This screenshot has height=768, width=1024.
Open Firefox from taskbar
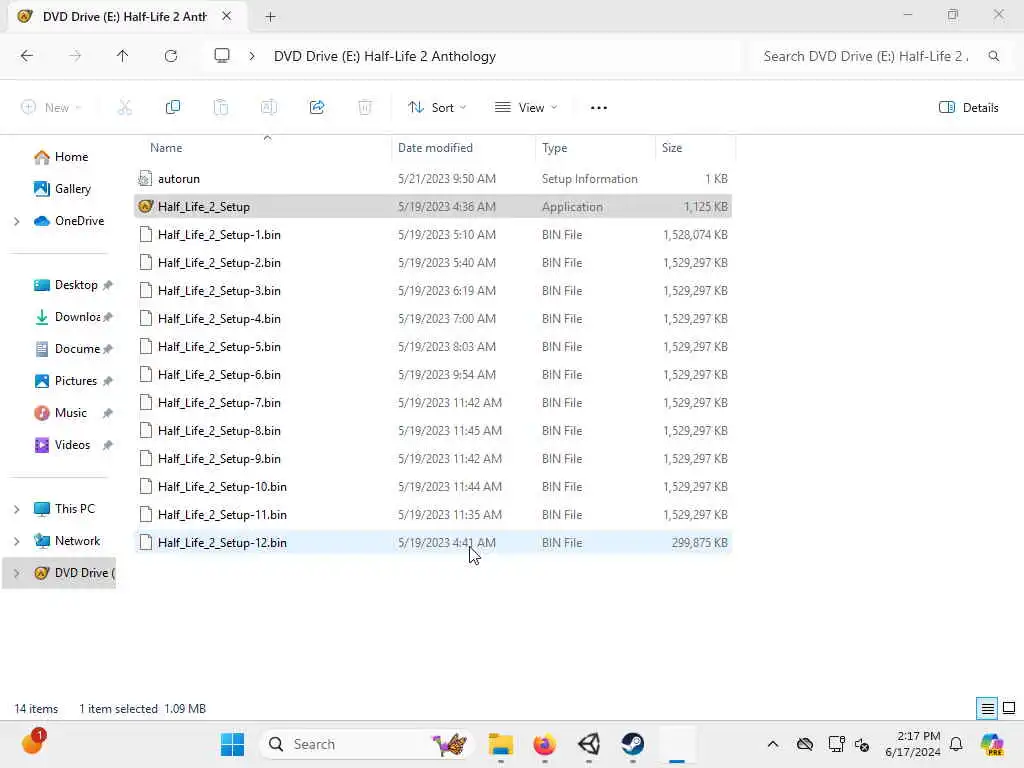545,744
